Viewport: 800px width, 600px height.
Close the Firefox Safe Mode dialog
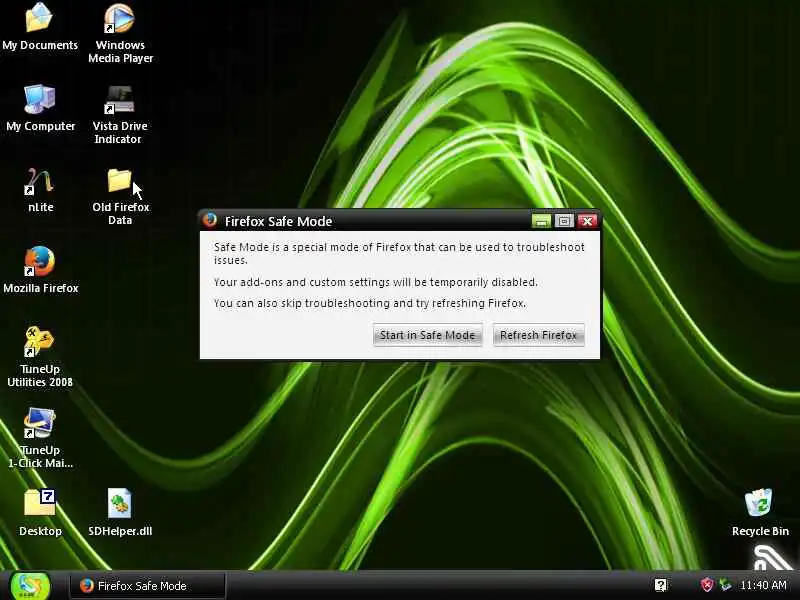[587, 221]
